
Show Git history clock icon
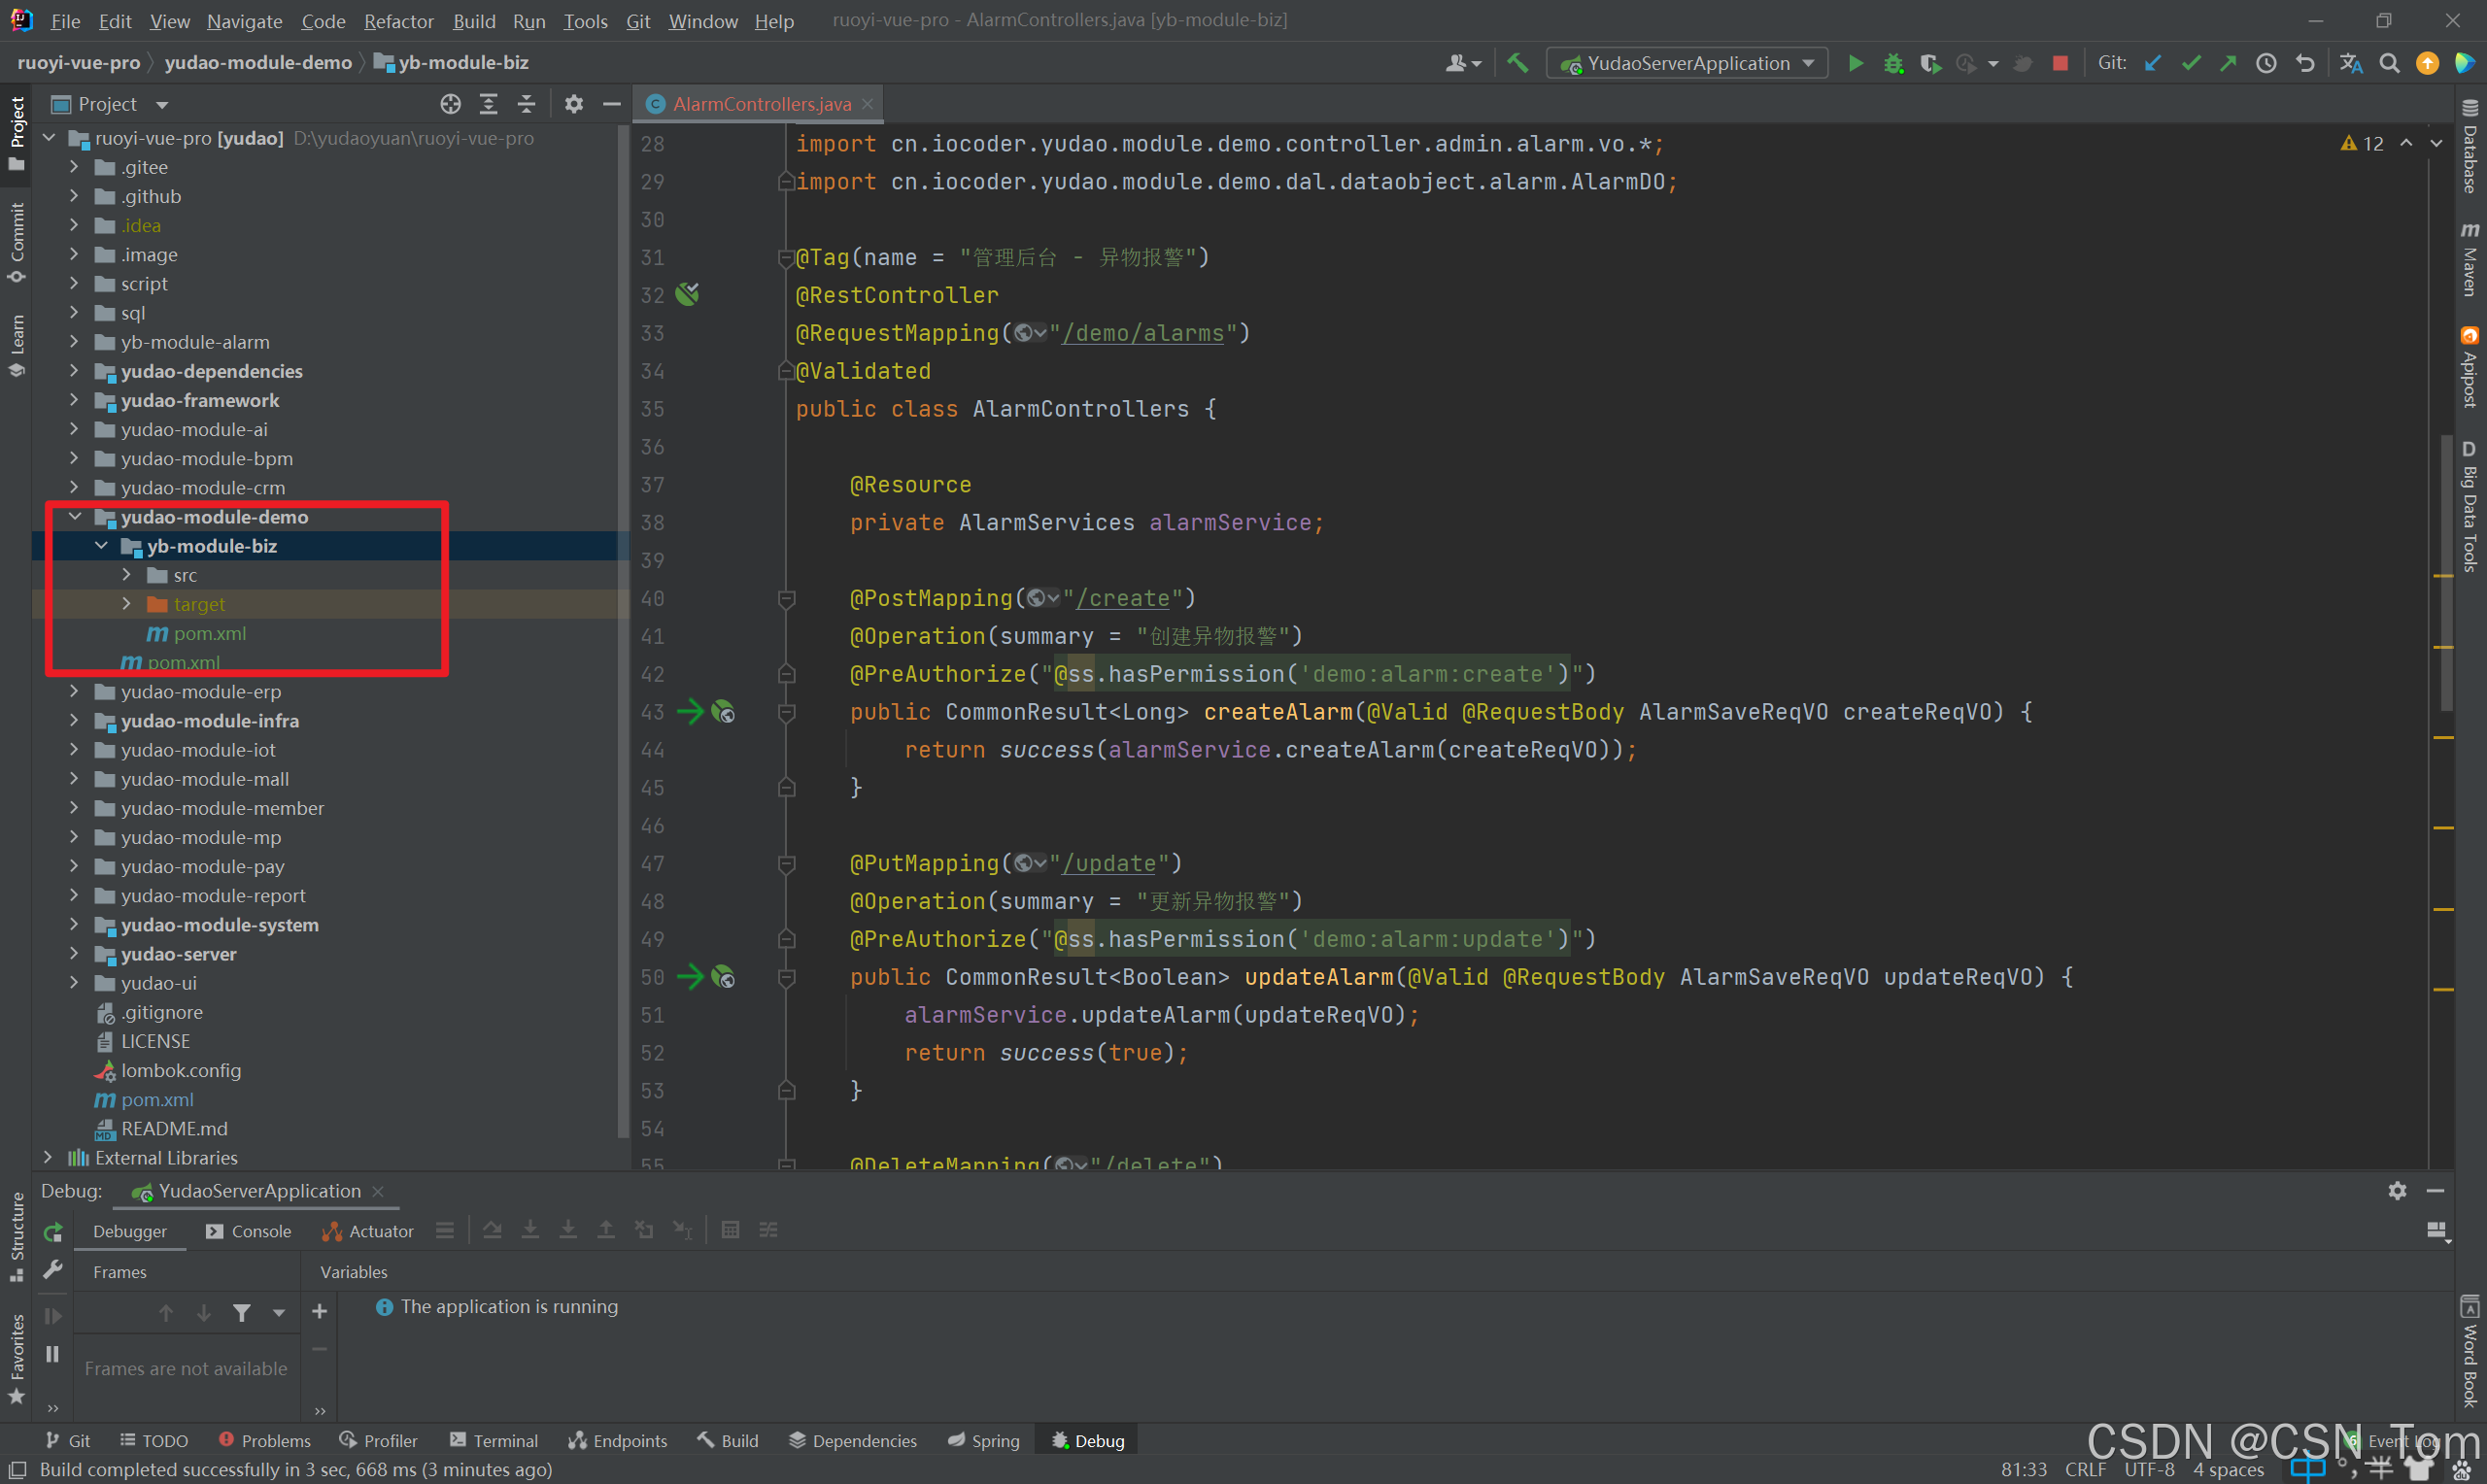[2266, 63]
